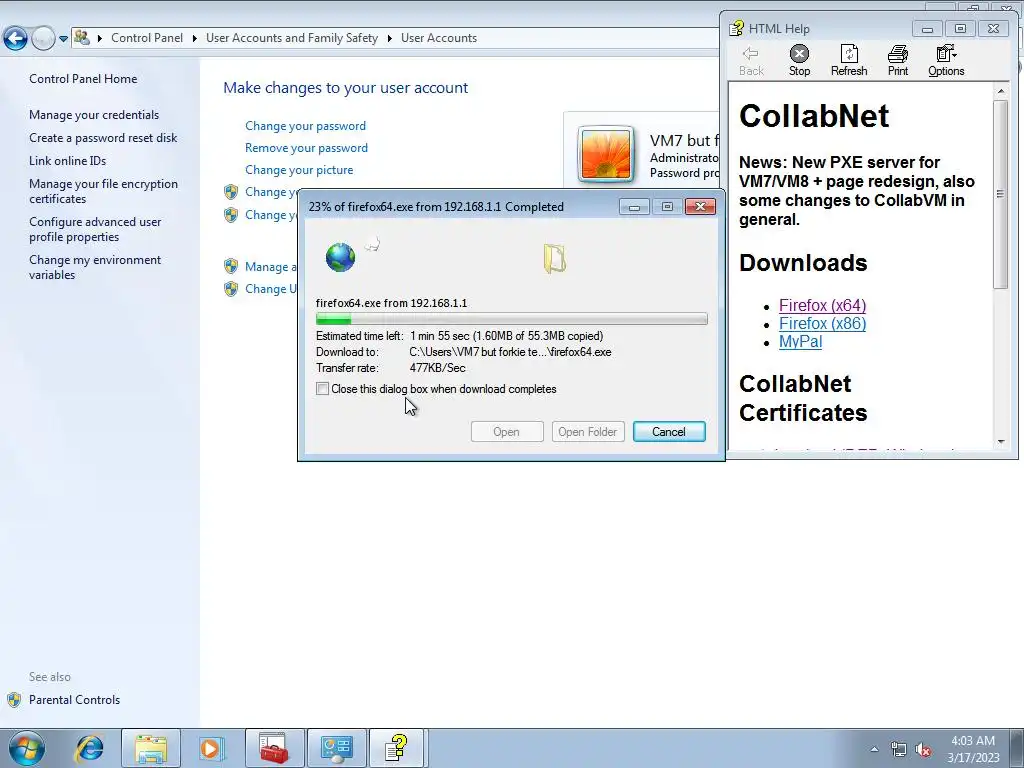Open the Options menu in HTML Help
1024x768 pixels.
coord(946,61)
